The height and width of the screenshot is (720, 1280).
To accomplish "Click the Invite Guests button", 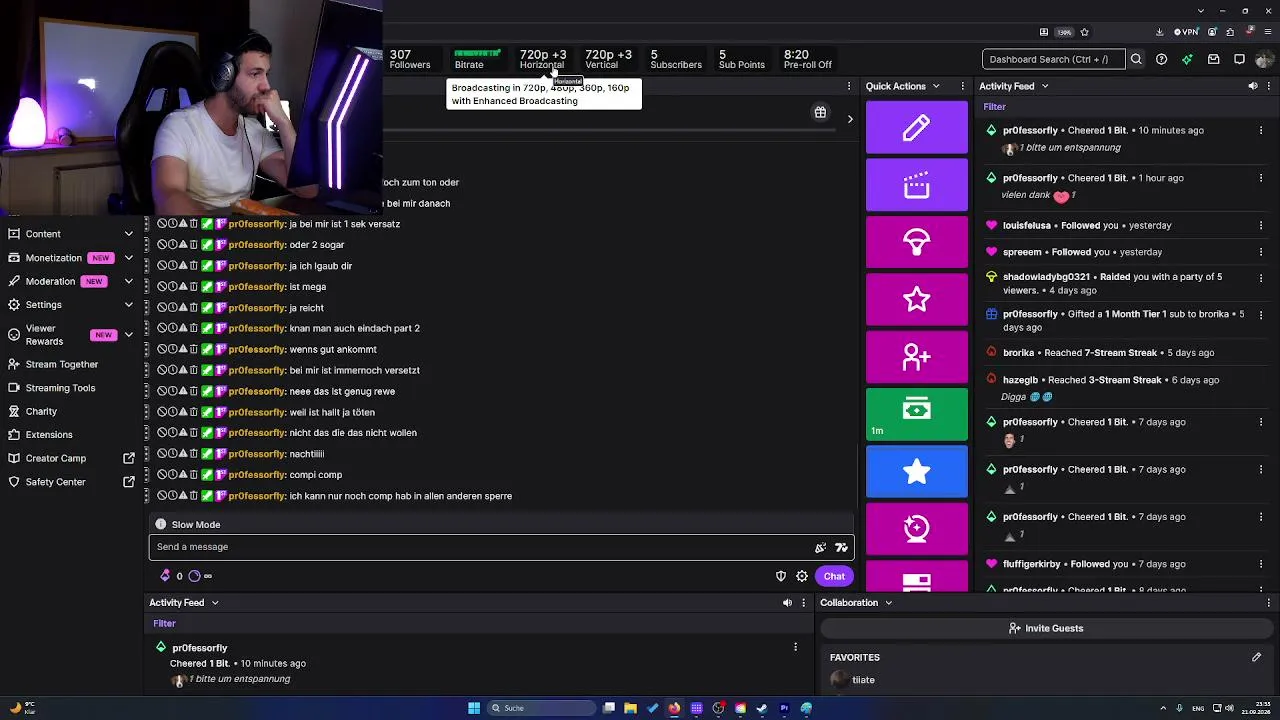I will (1046, 628).
